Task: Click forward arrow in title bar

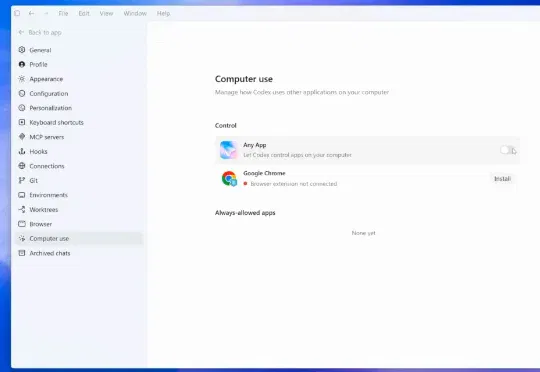Action: pos(46,13)
